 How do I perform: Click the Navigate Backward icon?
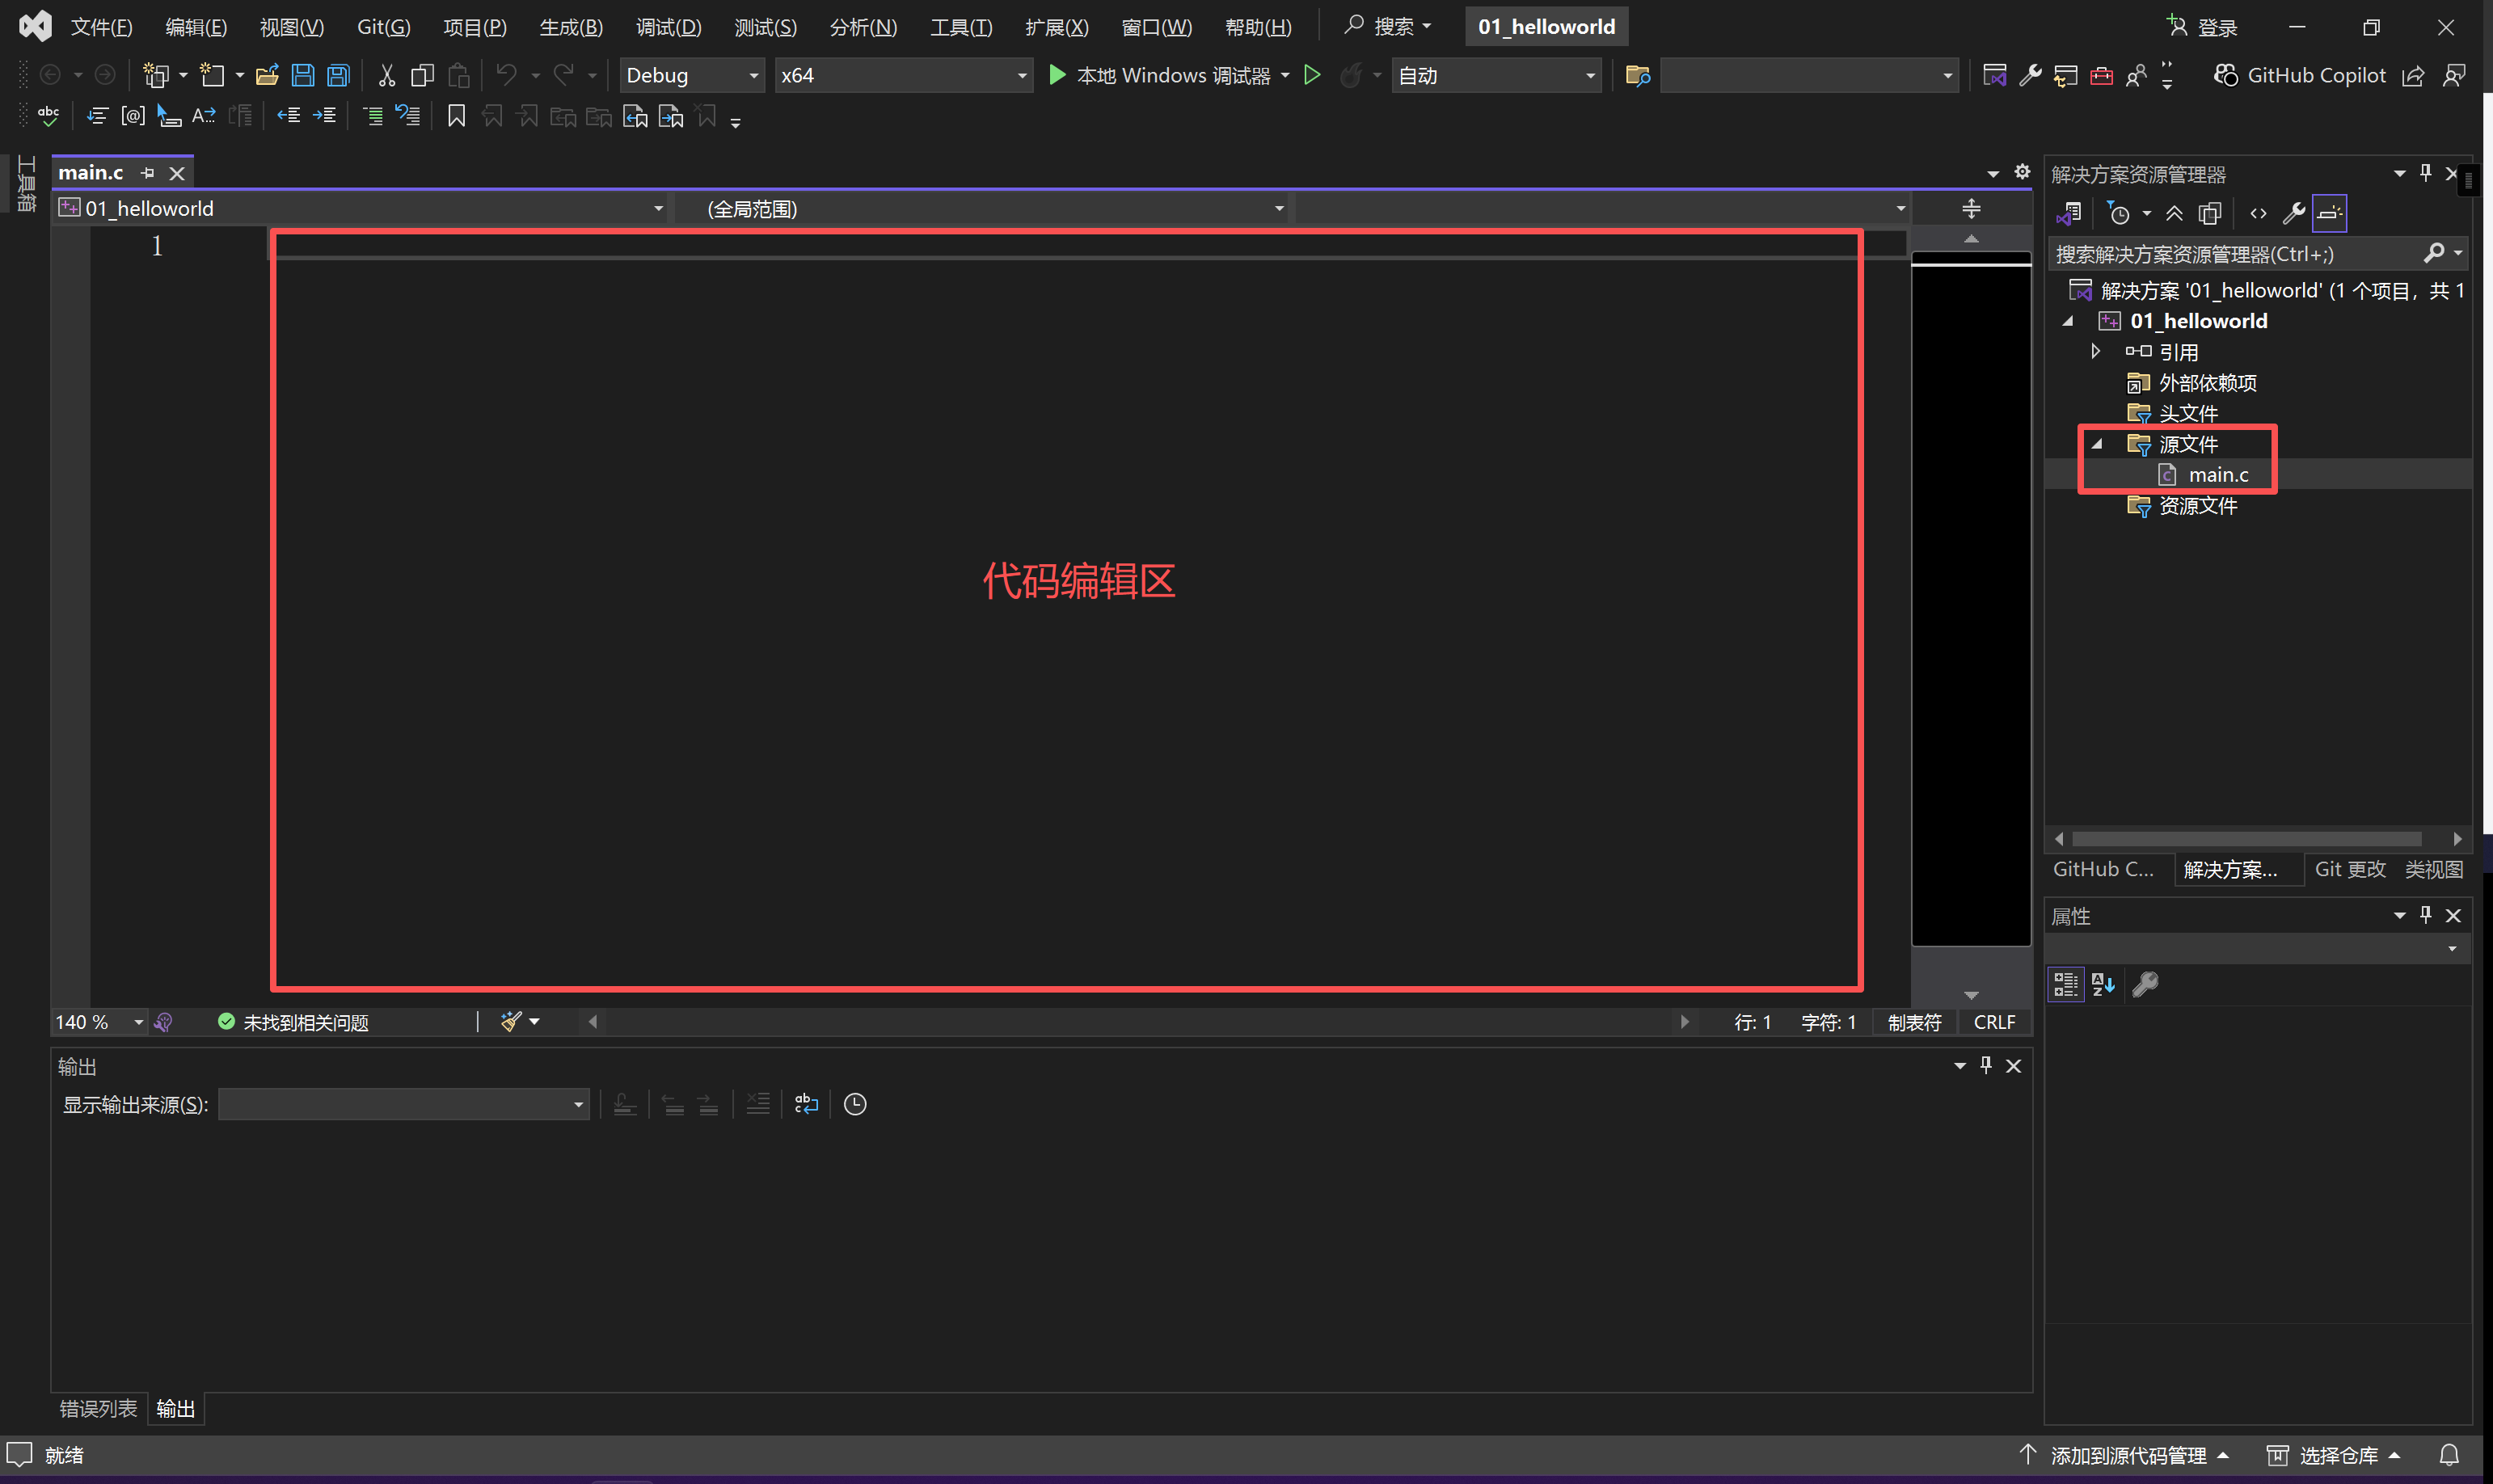tap(50, 75)
